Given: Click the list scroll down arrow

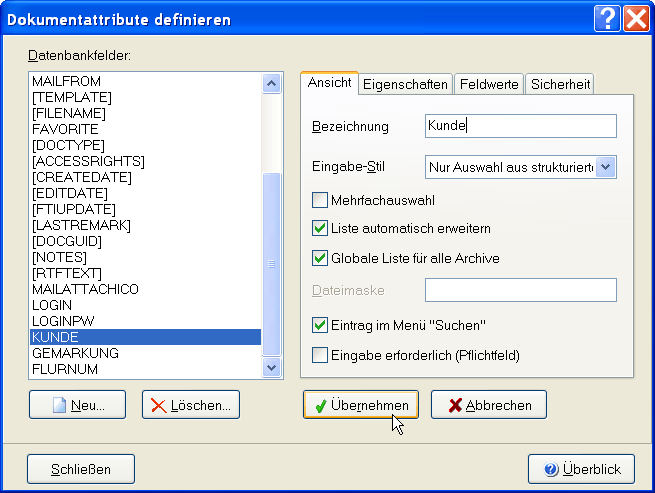Looking at the screenshot, I should [x=271, y=368].
